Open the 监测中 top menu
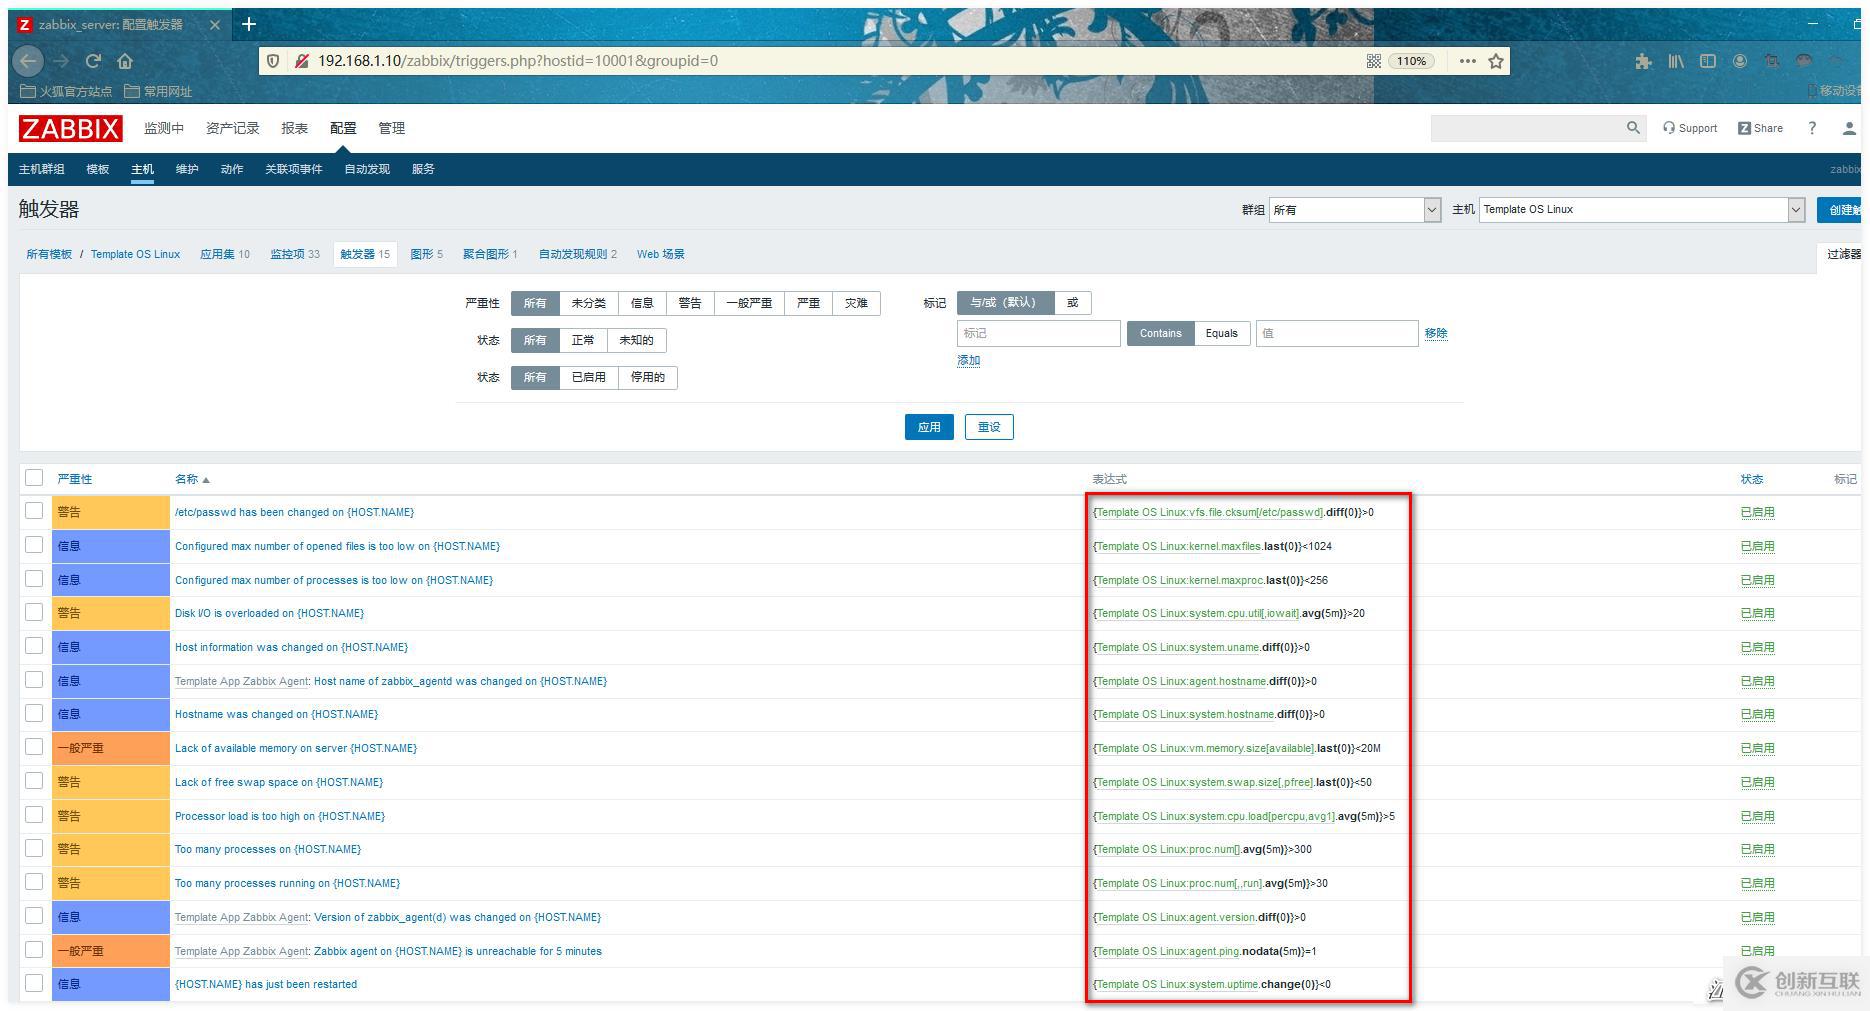 pos(164,128)
